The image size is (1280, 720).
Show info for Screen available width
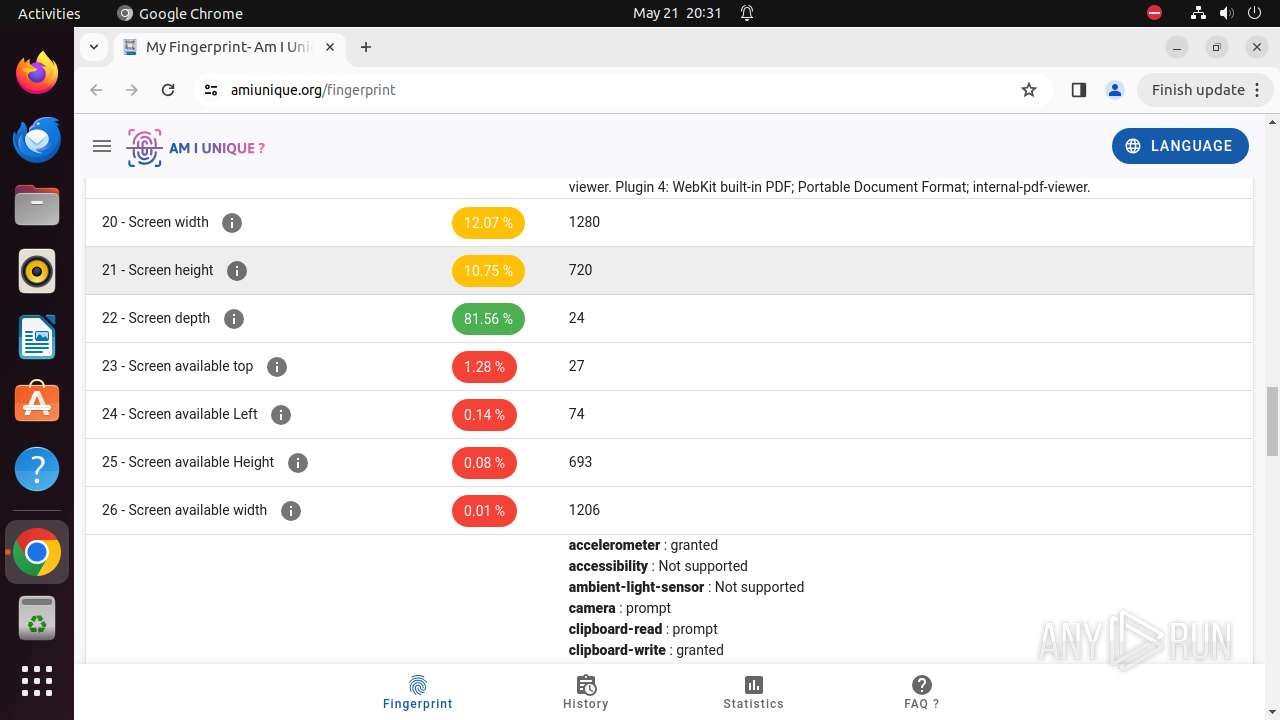291,511
